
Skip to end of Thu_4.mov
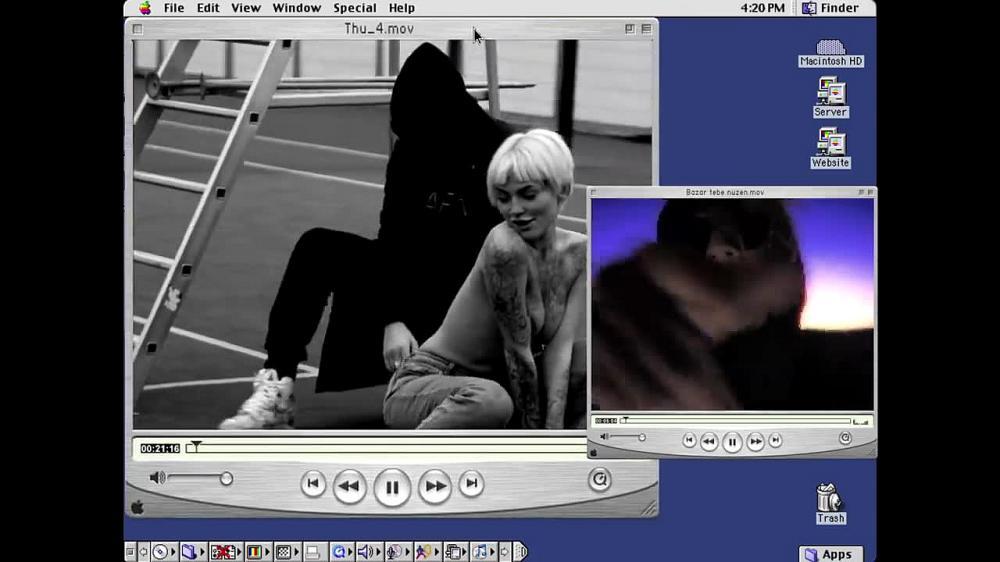tap(471, 484)
